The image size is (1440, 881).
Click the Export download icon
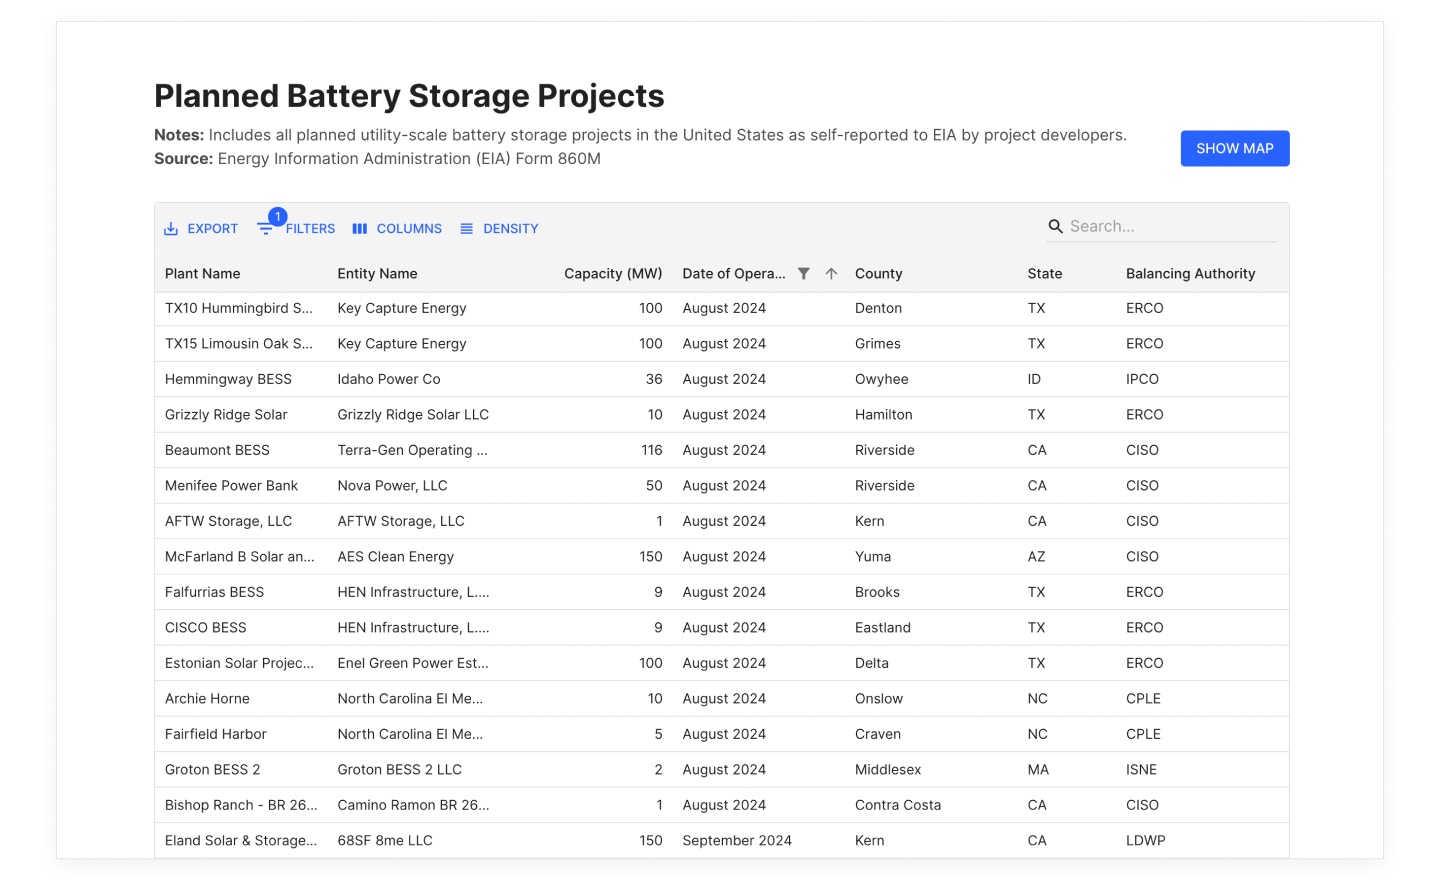171,229
